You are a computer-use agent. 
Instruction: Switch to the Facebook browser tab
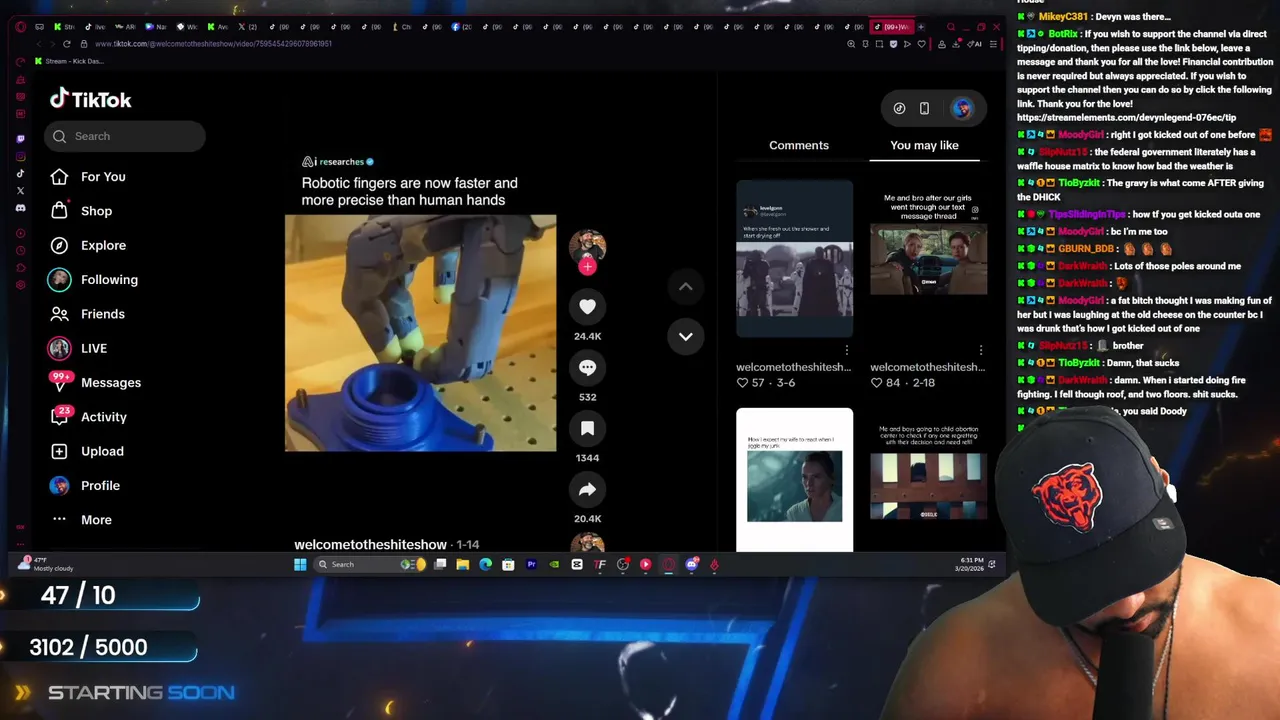(462, 27)
